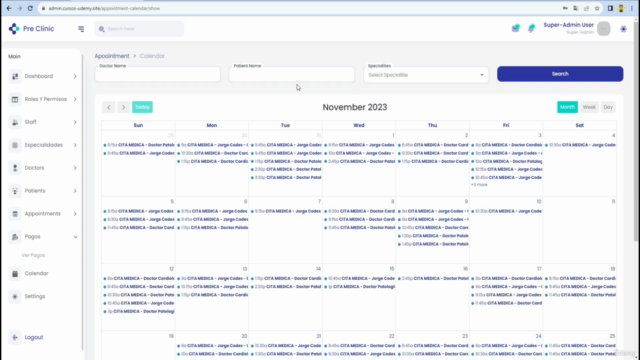Open the 1:45p appointment on Thursday 9

point(433,244)
